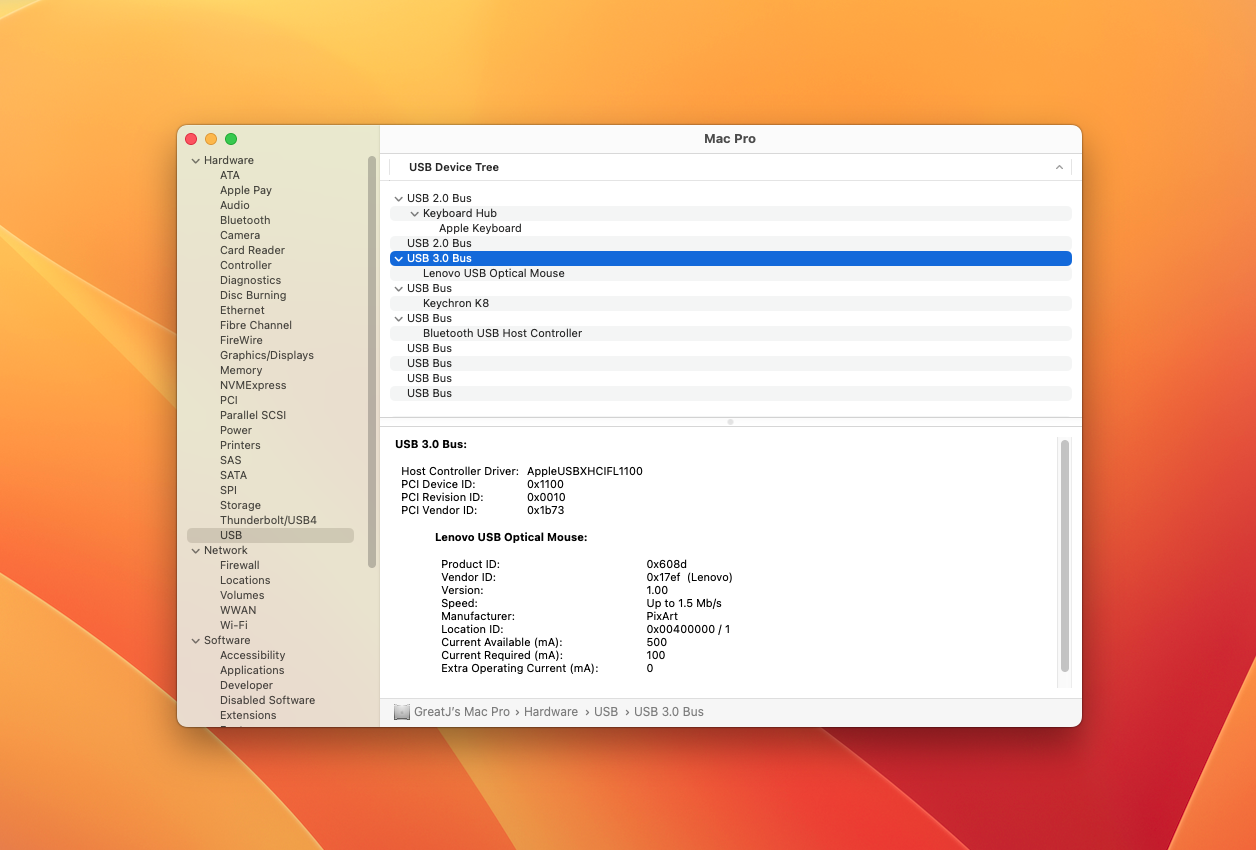Open Diagnostics in the sidebar

pyautogui.click(x=250, y=280)
